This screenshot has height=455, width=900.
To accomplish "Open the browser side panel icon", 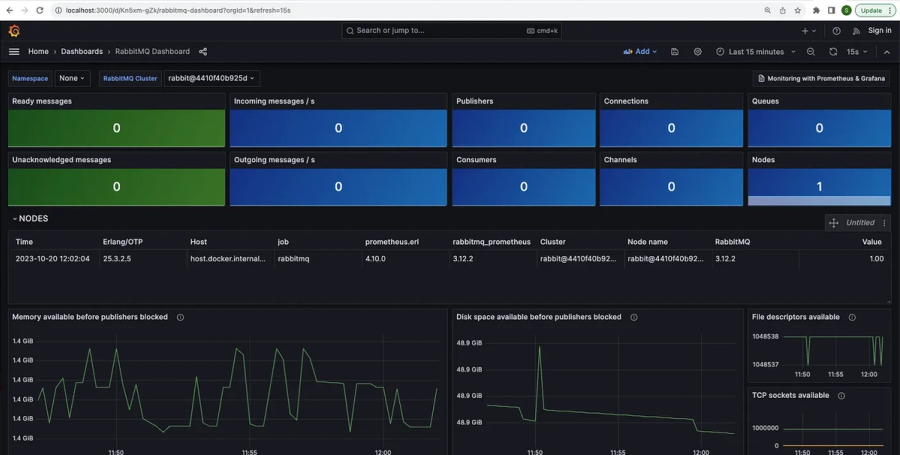I will pyautogui.click(x=831, y=10).
